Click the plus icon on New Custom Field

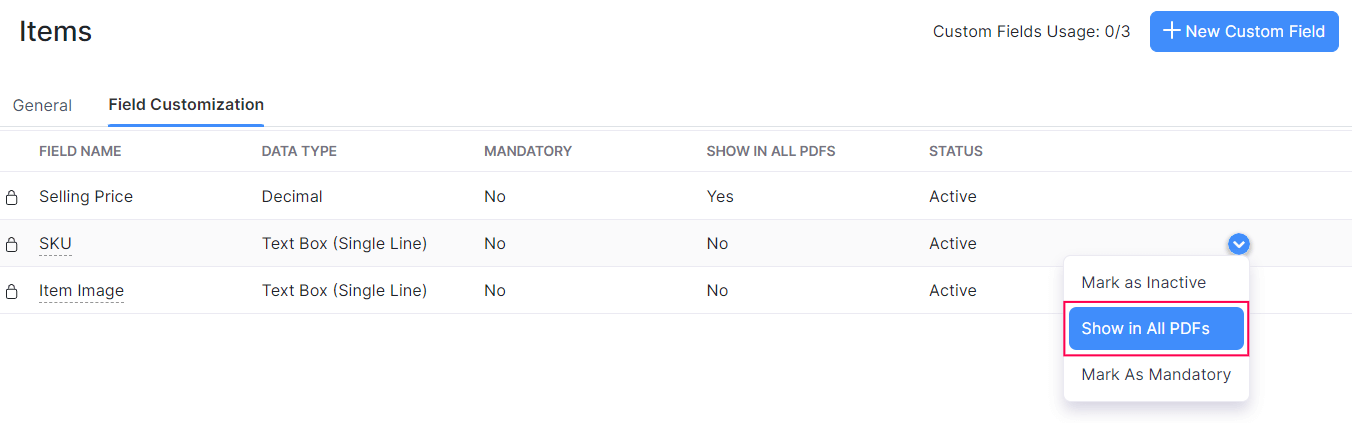(1172, 31)
